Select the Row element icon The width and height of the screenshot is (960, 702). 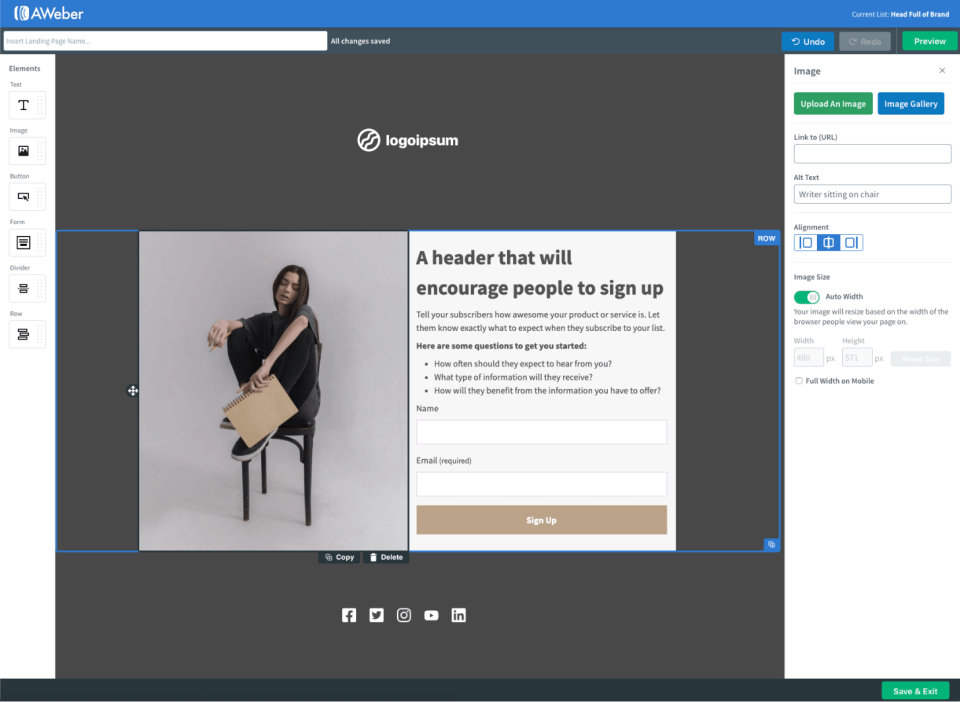coord(27,334)
